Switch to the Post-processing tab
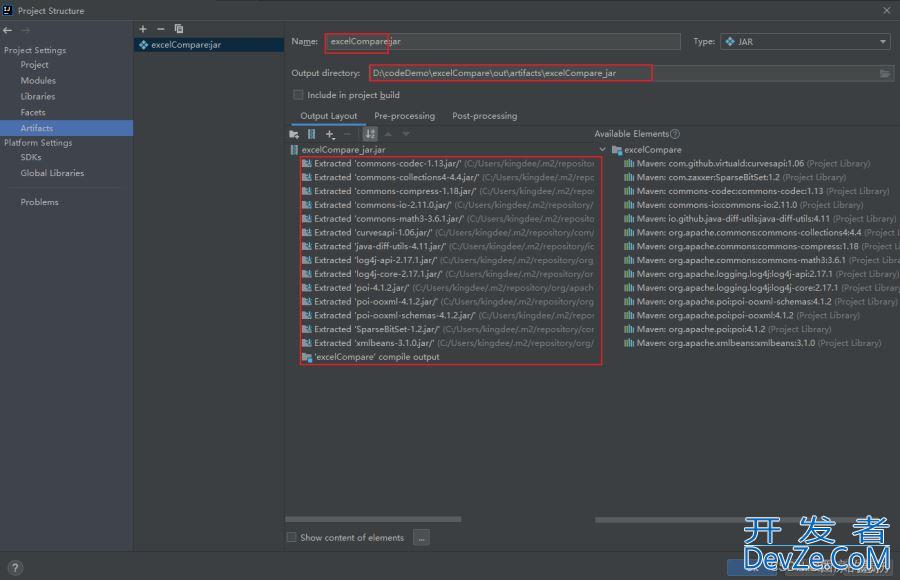 click(x=484, y=116)
